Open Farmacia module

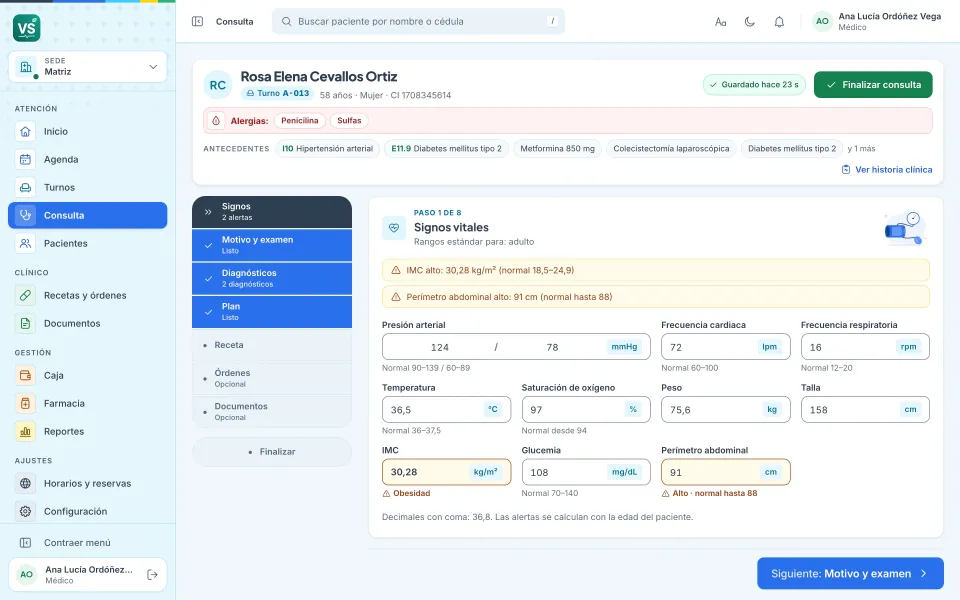tap(88, 403)
